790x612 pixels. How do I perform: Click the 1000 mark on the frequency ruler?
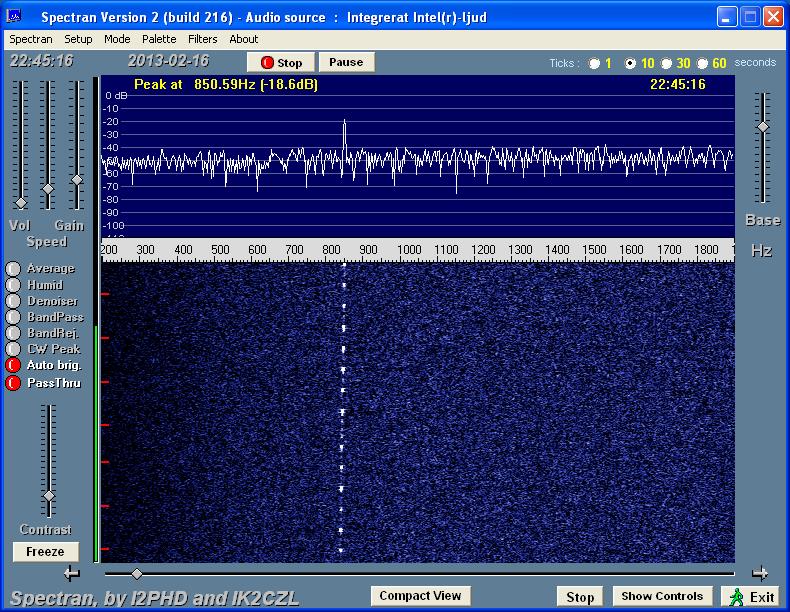409,250
